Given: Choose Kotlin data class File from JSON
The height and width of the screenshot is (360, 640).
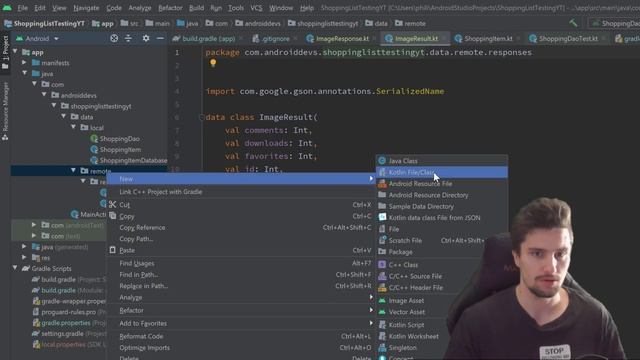Looking at the screenshot, I should (x=442, y=218).
